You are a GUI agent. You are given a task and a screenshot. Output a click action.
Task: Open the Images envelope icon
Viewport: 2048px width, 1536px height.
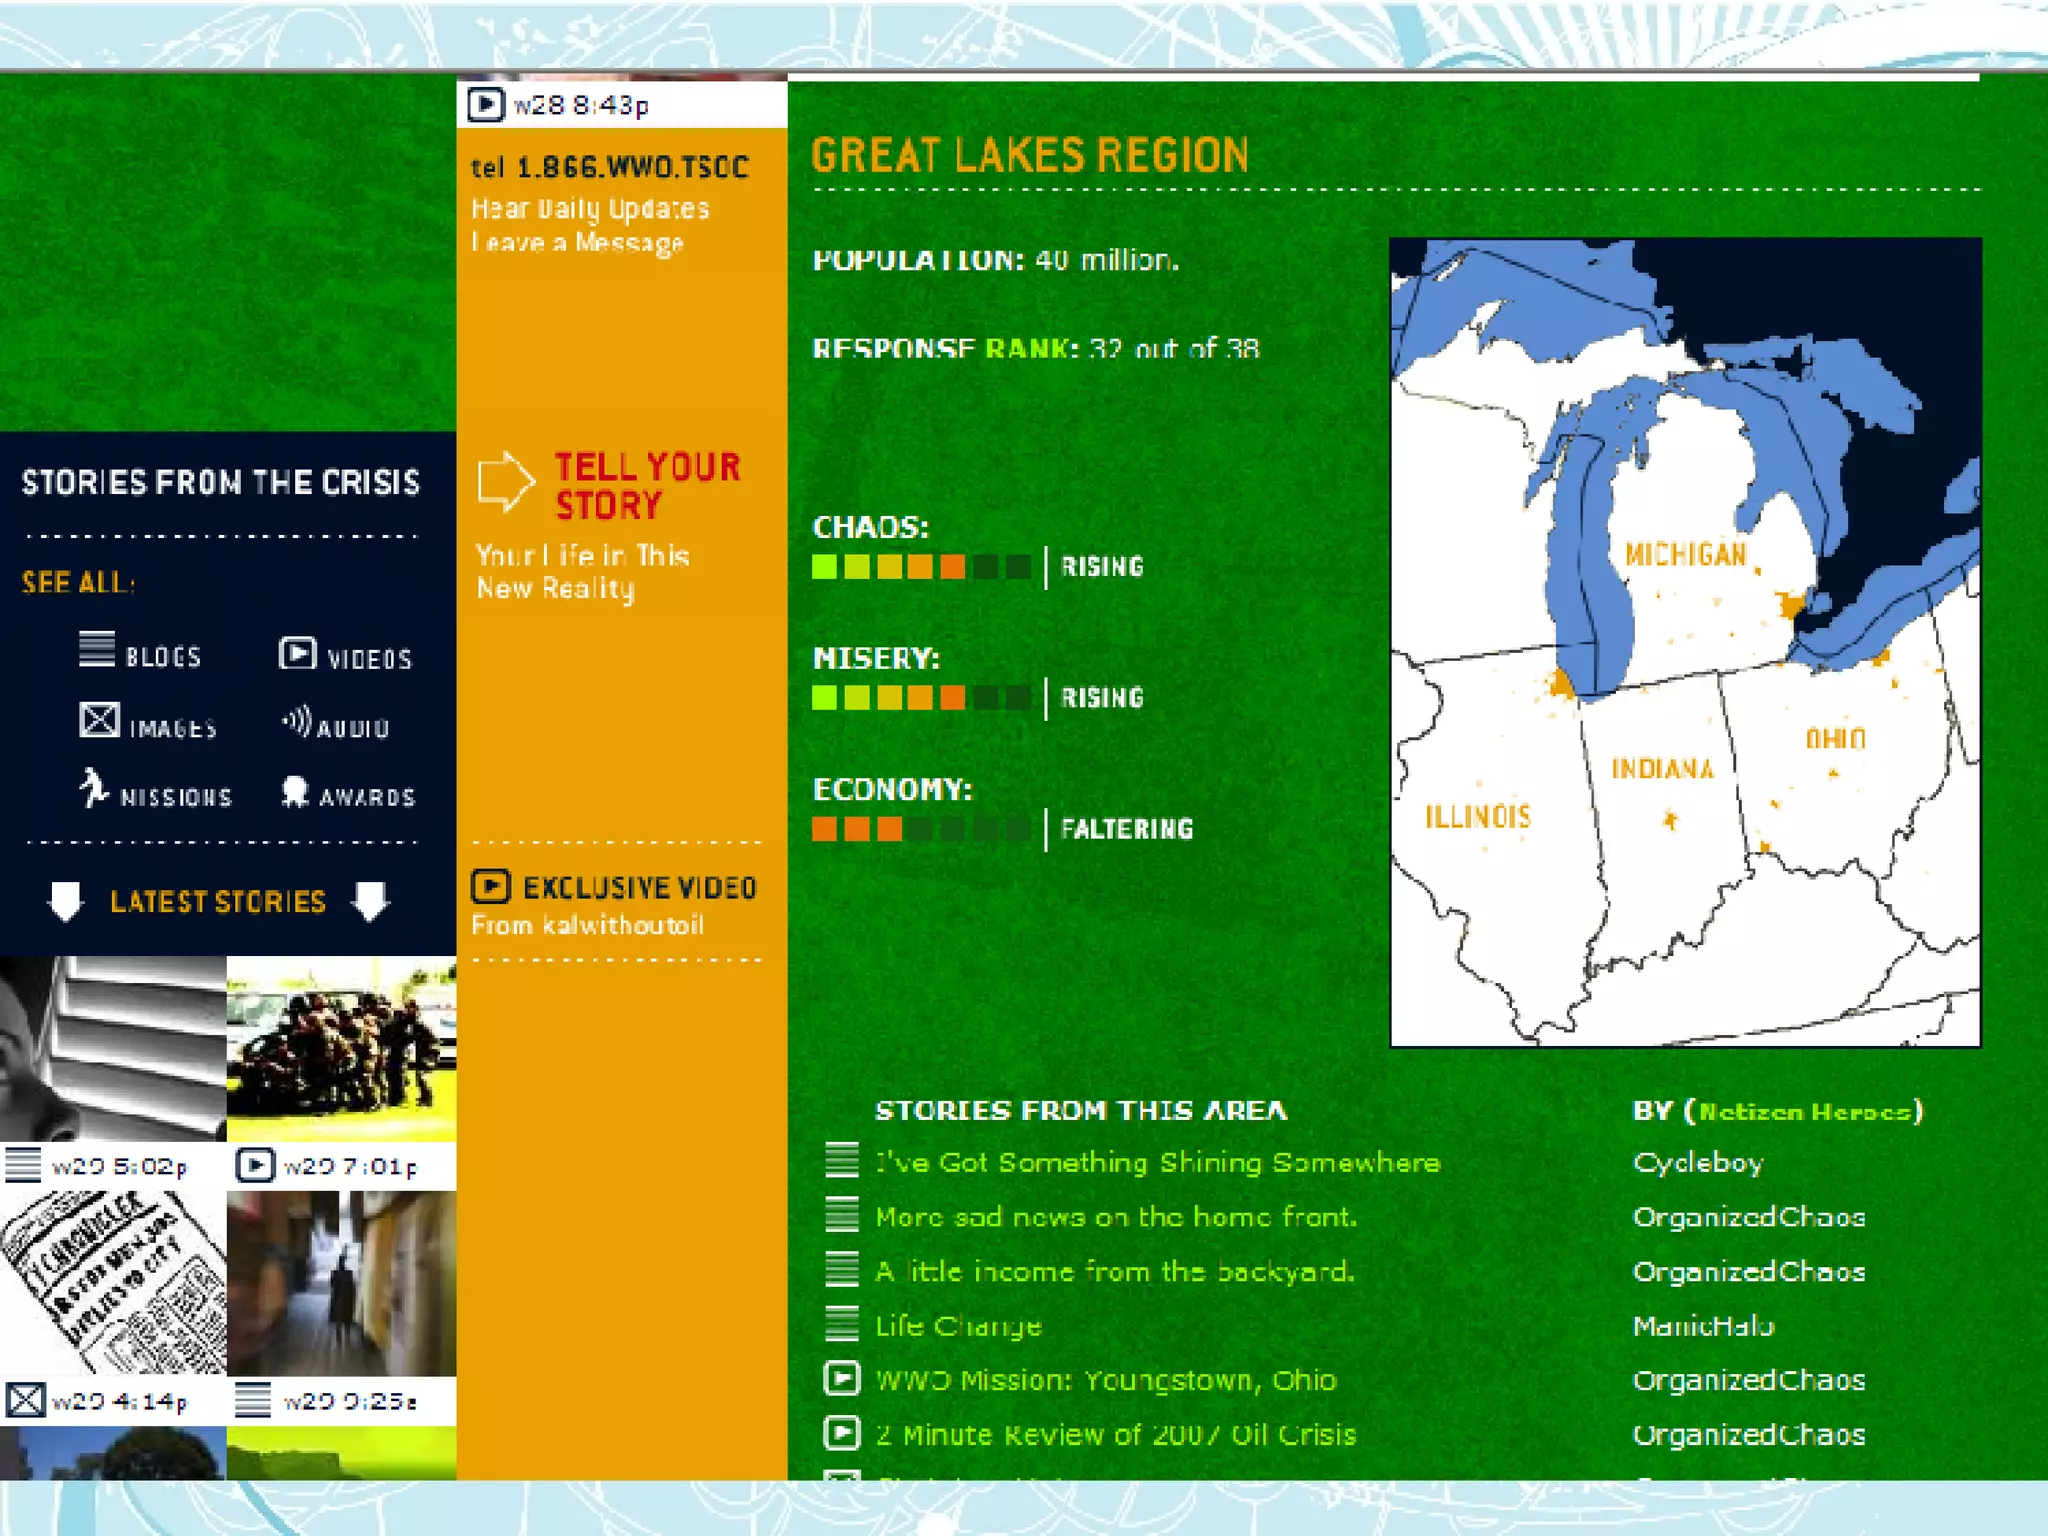(x=99, y=720)
